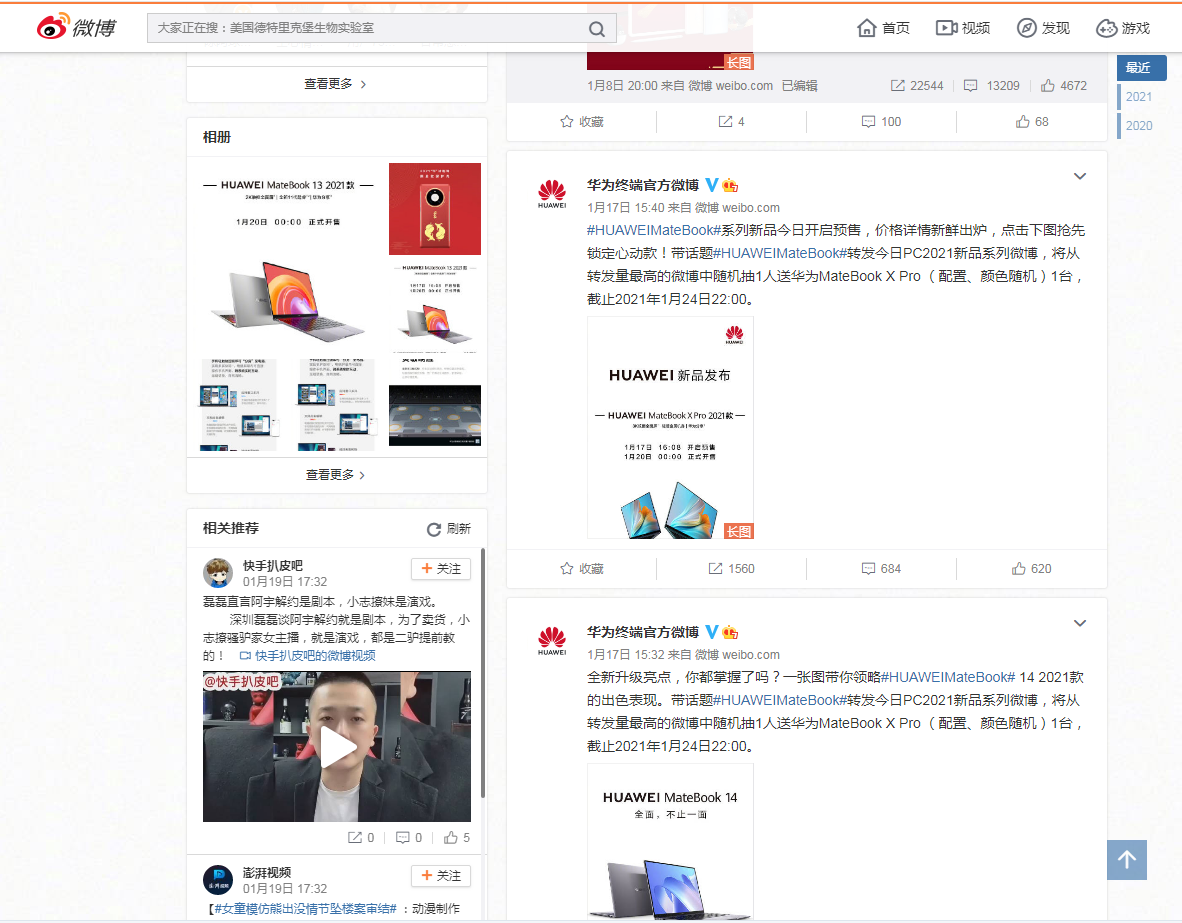Play the 快手扒皮吧 video thumbnail
This screenshot has width=1182, height=923.
(x=337, y=746)
